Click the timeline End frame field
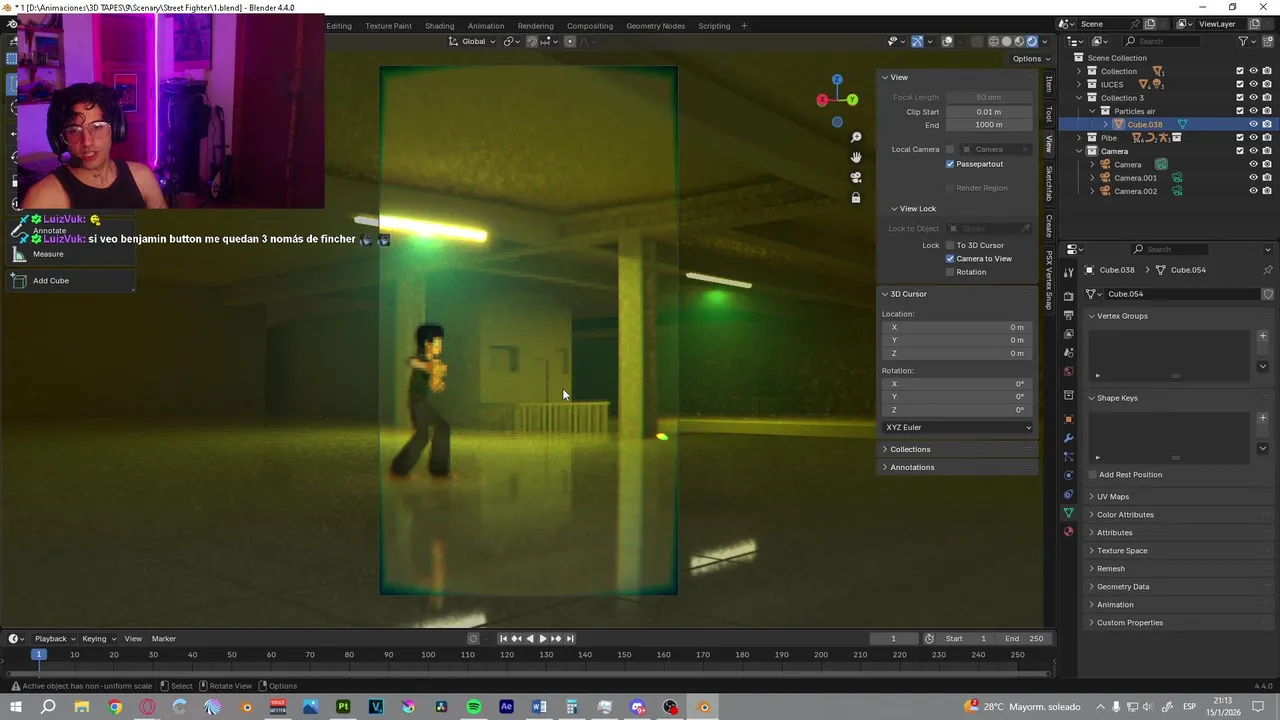 tap(1024, 639)
